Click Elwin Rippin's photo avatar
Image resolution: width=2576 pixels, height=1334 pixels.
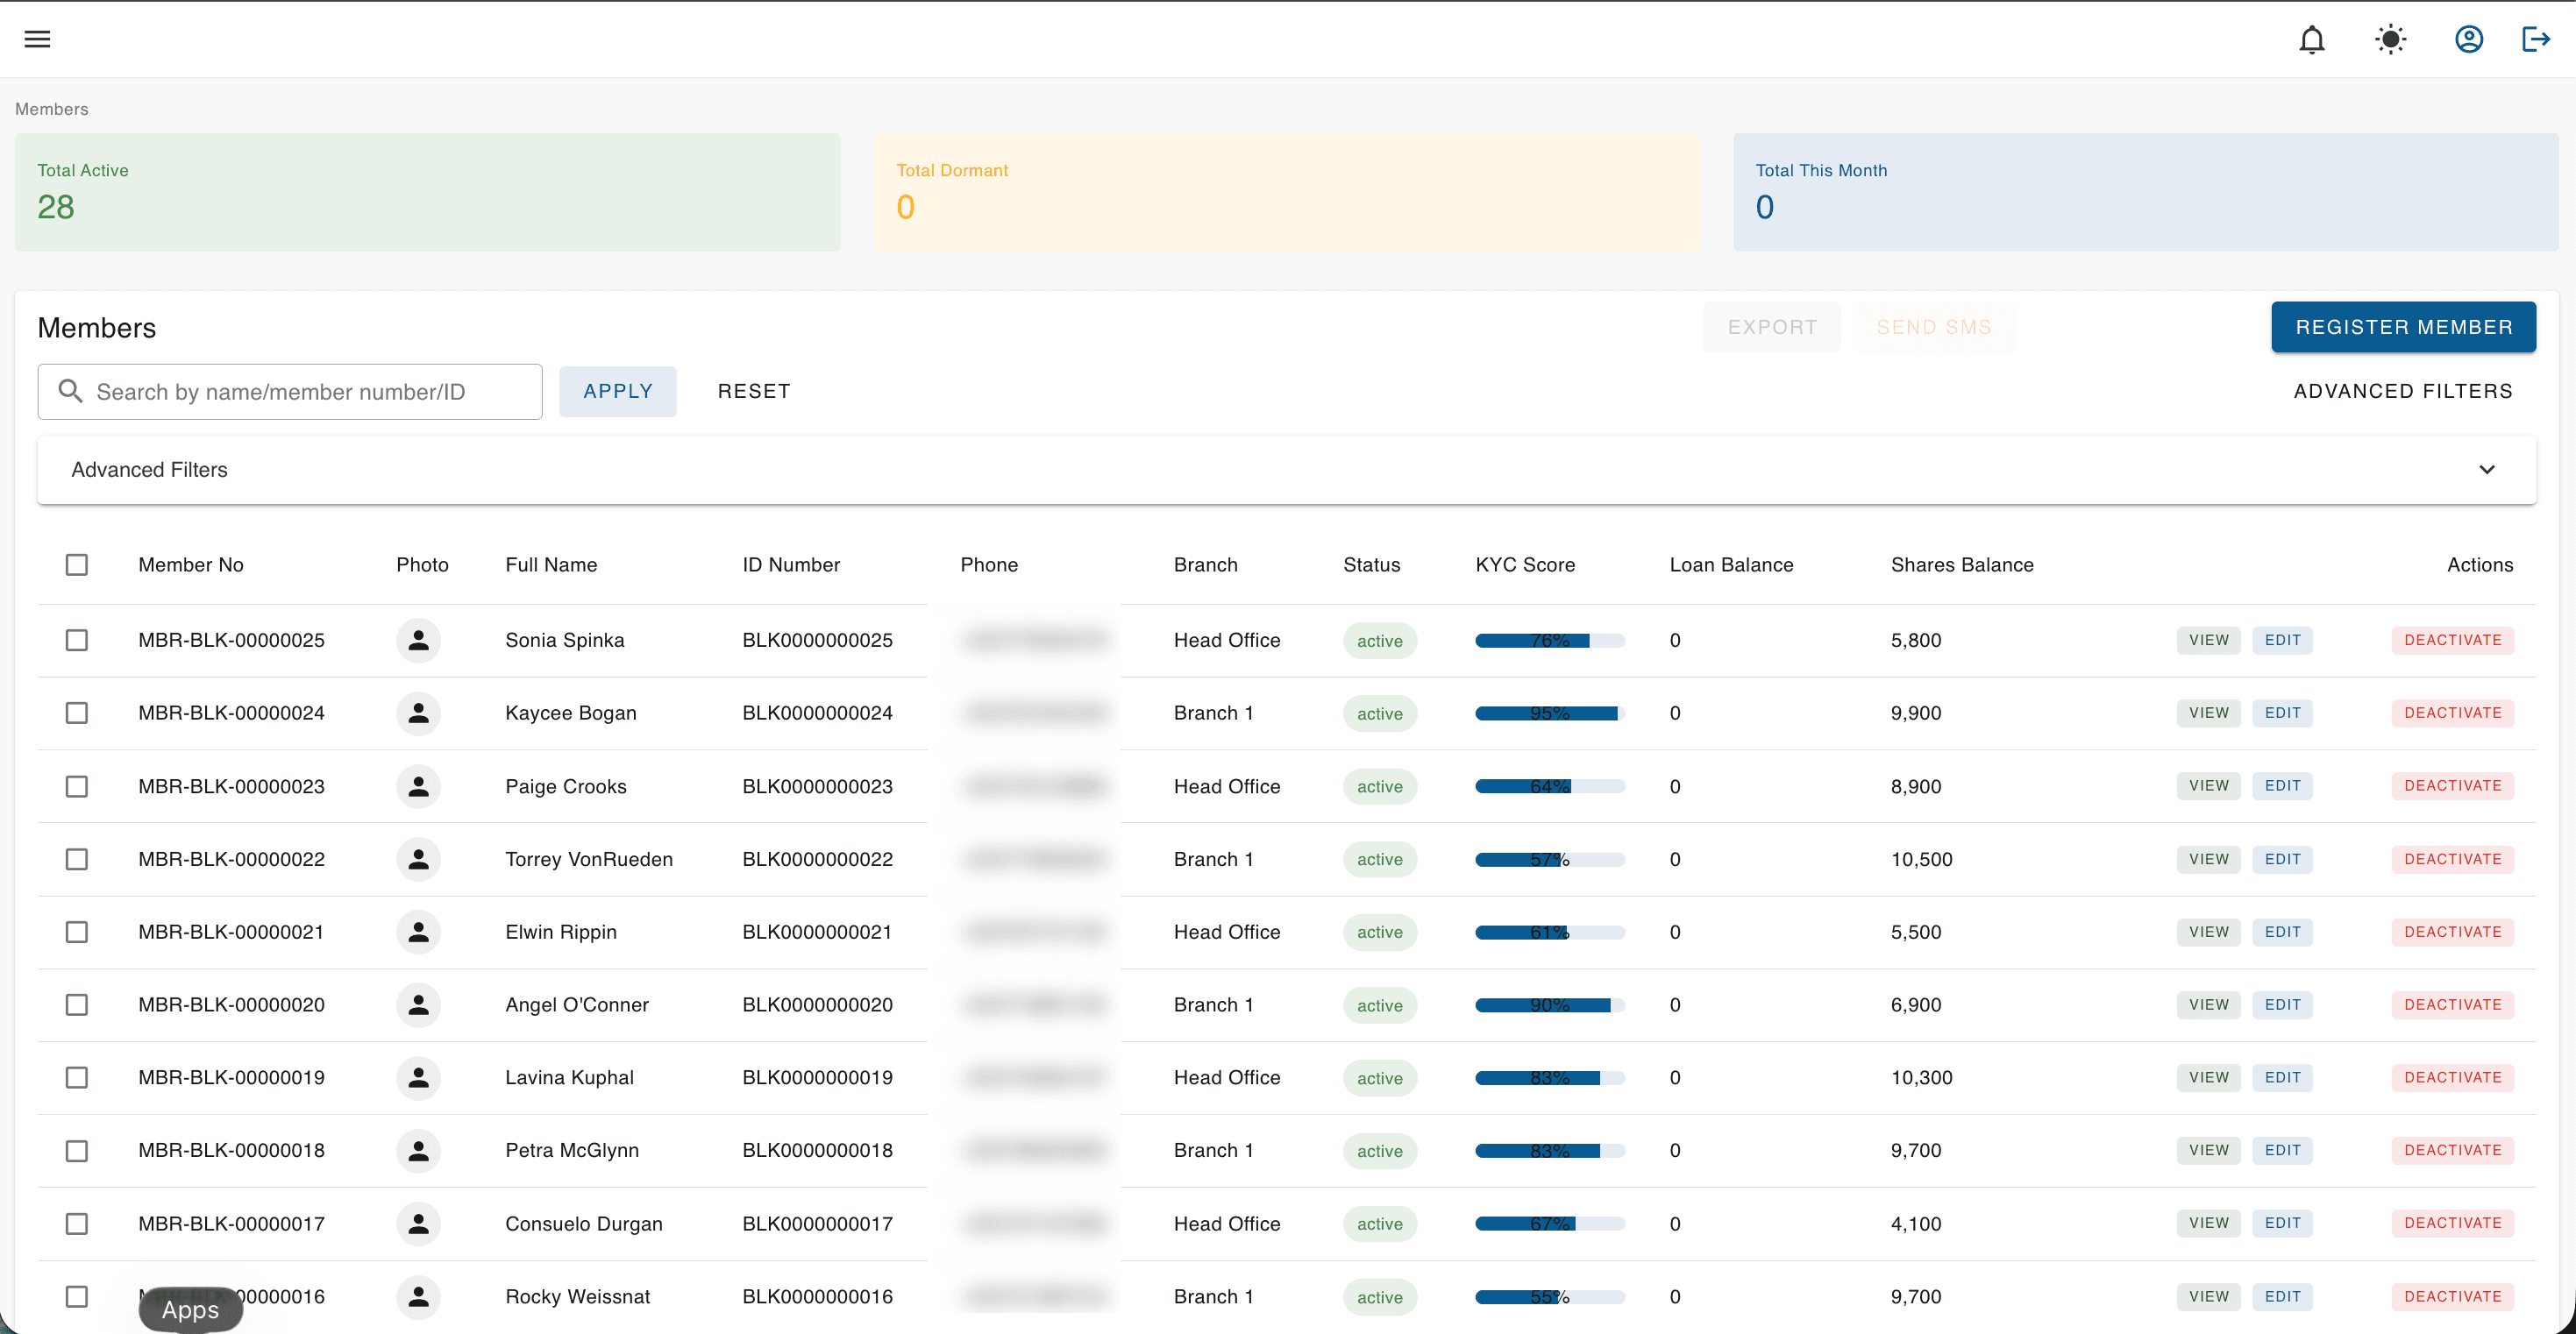[418, 932]
